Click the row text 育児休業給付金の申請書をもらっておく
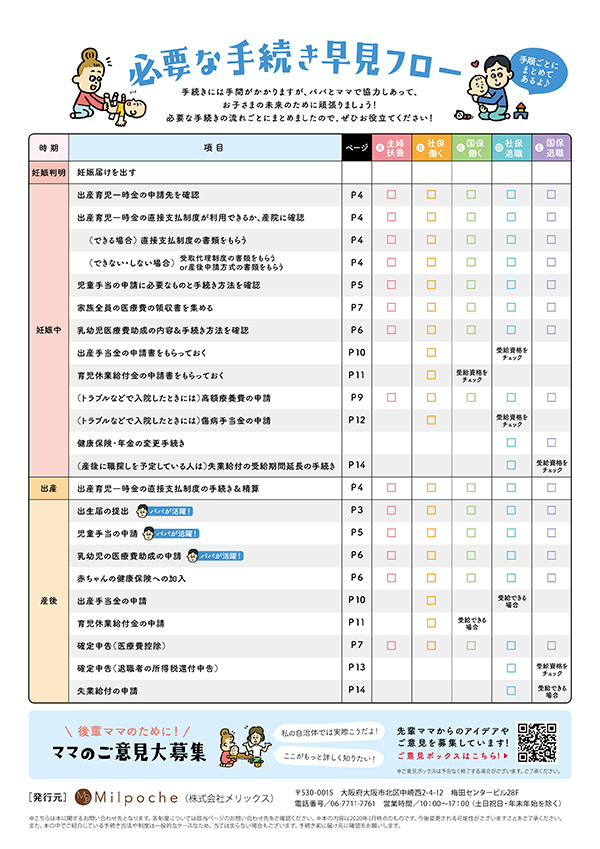 151,375
